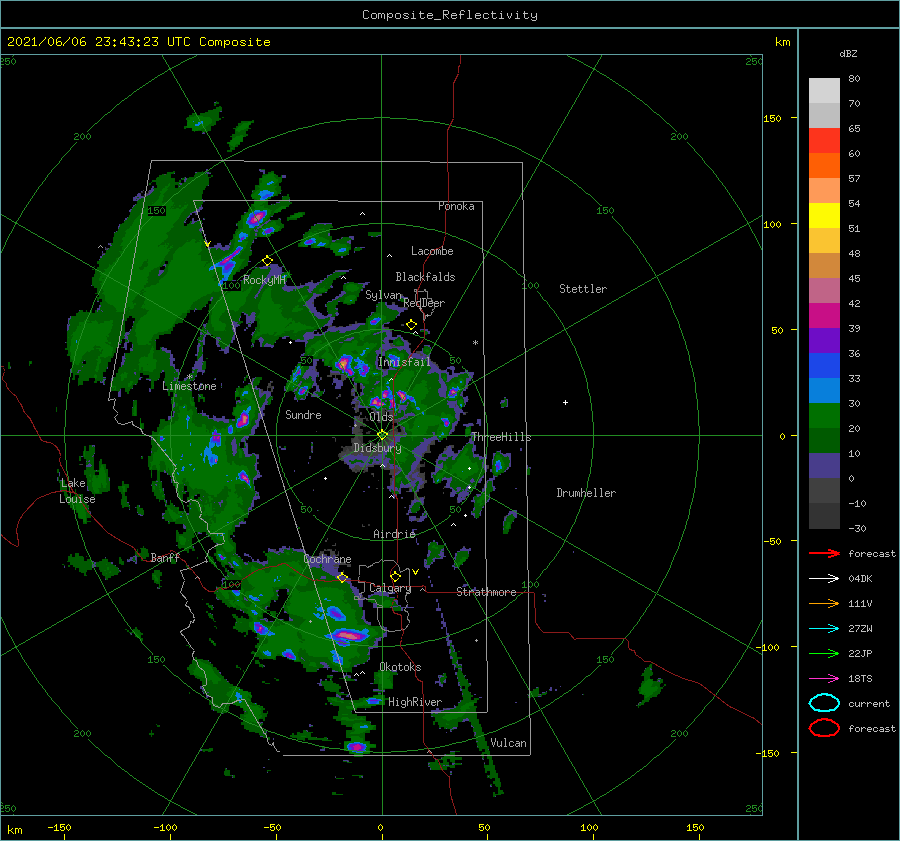Click the Lake Louise label
Screen dimensions: 900x841
[77, 491]
